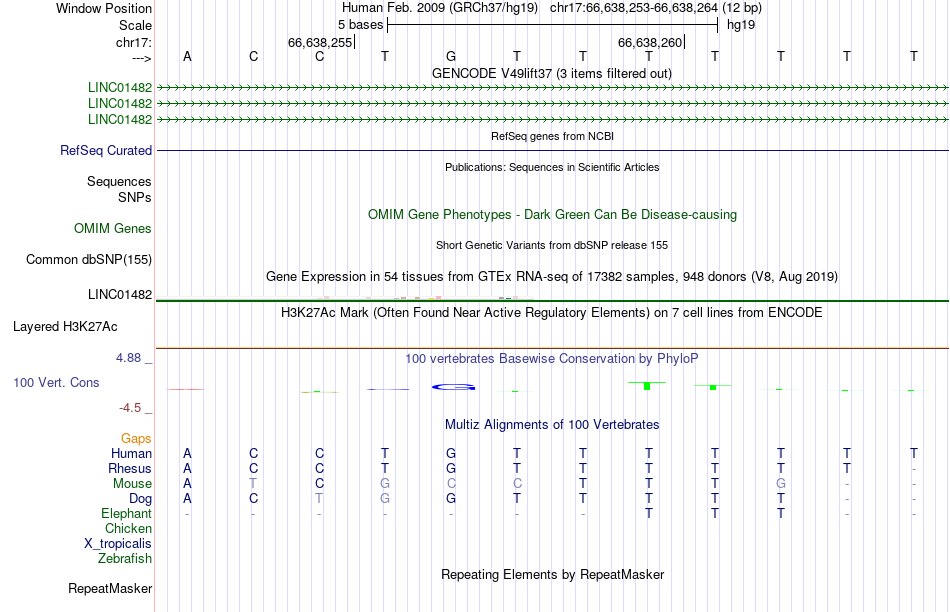Click the '5 bases' scale label
950x612 pixels.
360,25
